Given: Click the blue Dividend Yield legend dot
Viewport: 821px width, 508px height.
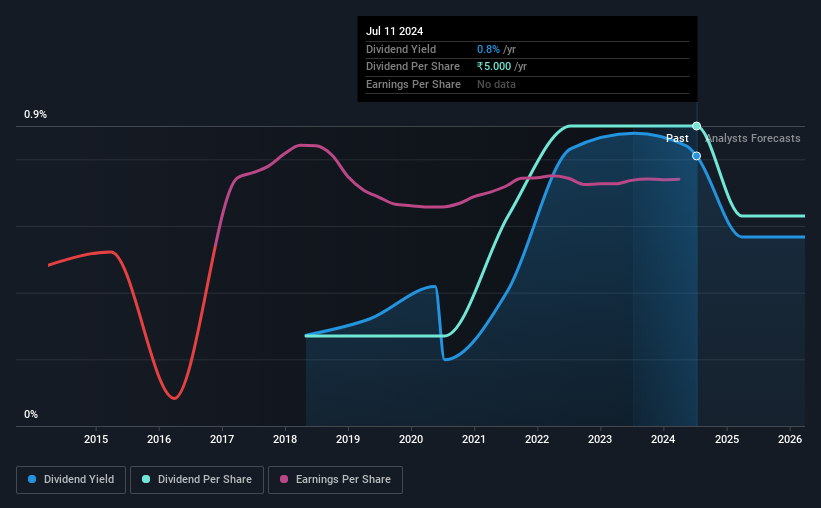Looking at the screenshot, I should click(32, 479).
